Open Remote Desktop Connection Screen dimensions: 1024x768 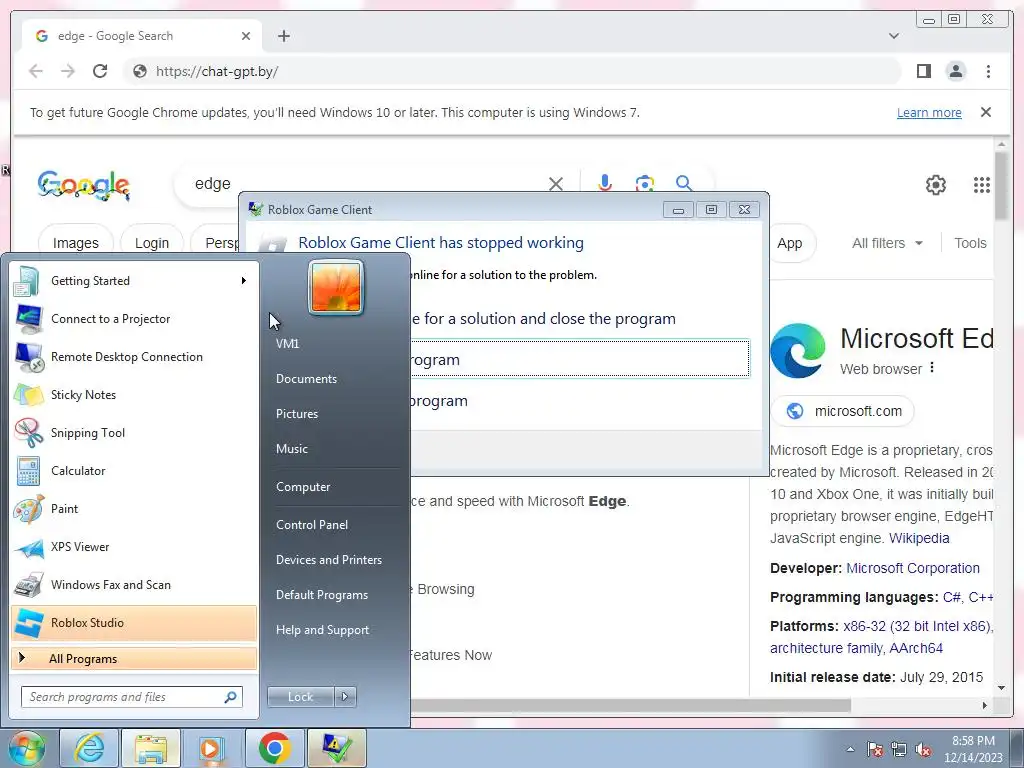134,357
